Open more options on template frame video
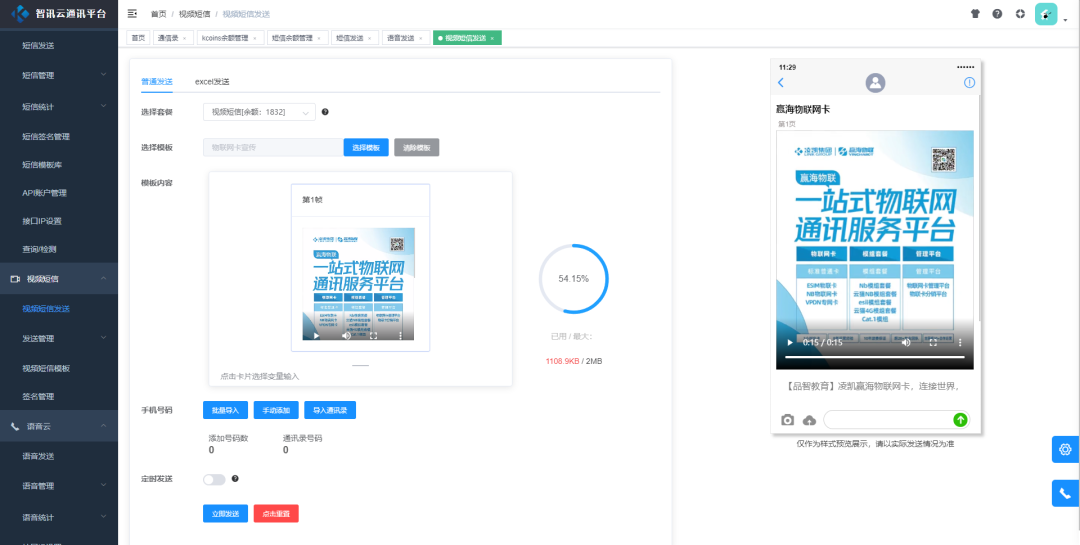 (401, 336)
